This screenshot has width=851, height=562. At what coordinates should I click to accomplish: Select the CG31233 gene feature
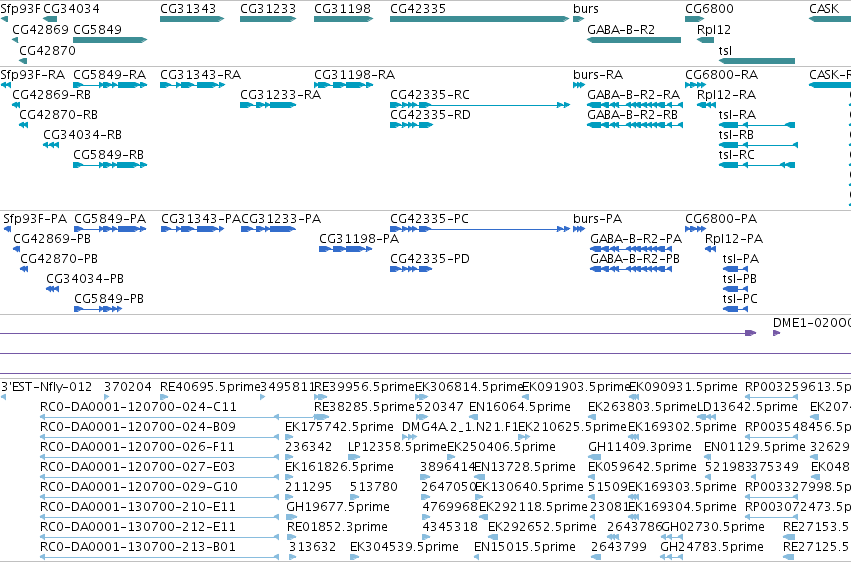coord(268,19)
